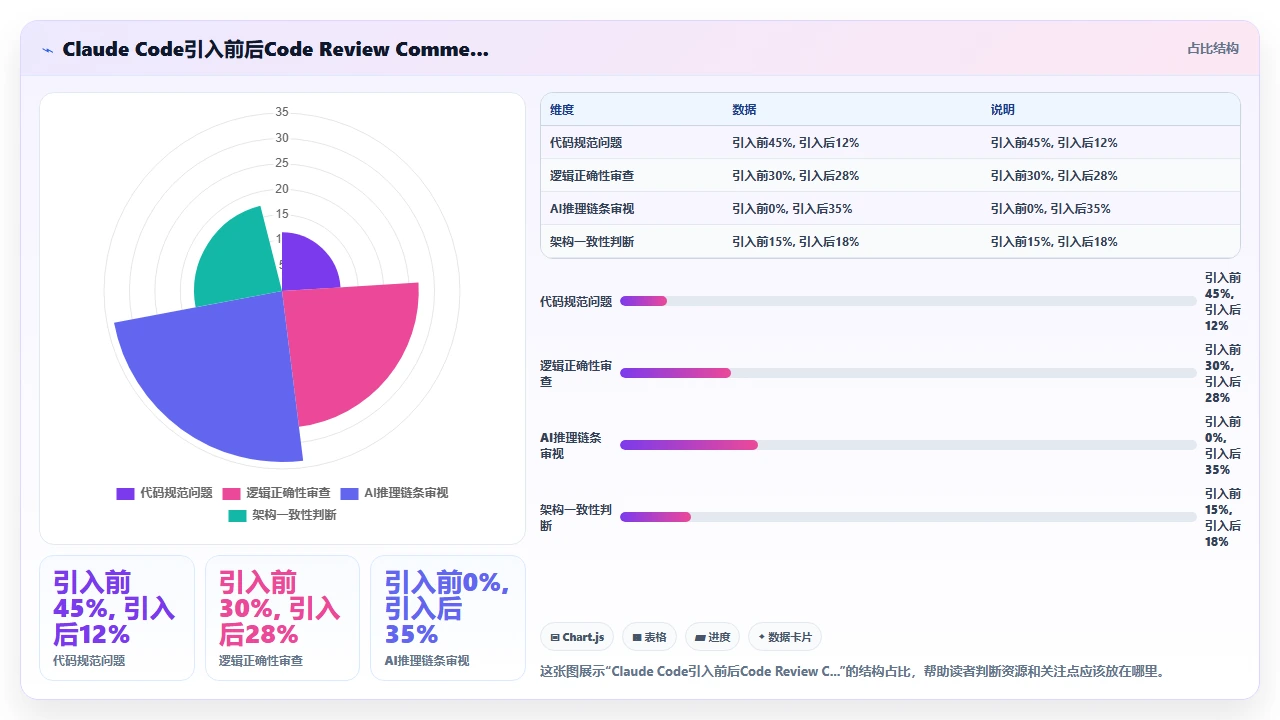The width and height of the screenshot is (1280, 720).
Task: Click the 逻辑正确性审查 progress bar
Action: 908,373
